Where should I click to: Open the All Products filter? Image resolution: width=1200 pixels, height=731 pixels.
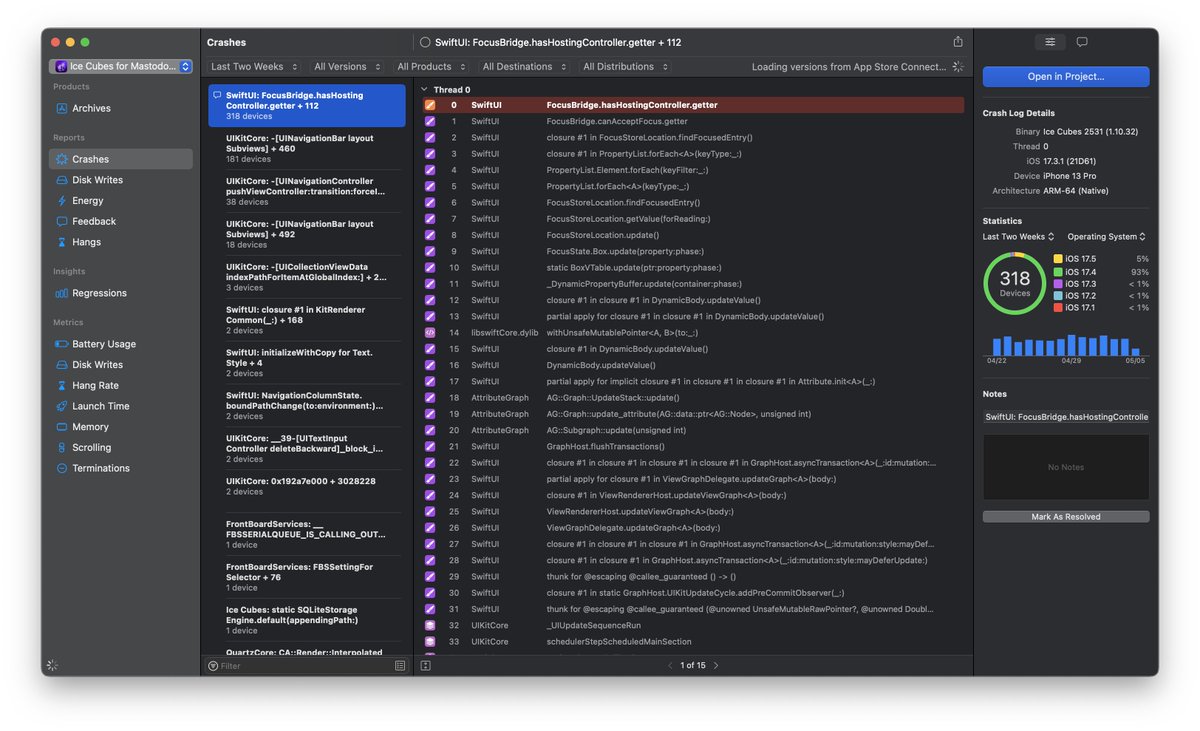tap(431, 67)
